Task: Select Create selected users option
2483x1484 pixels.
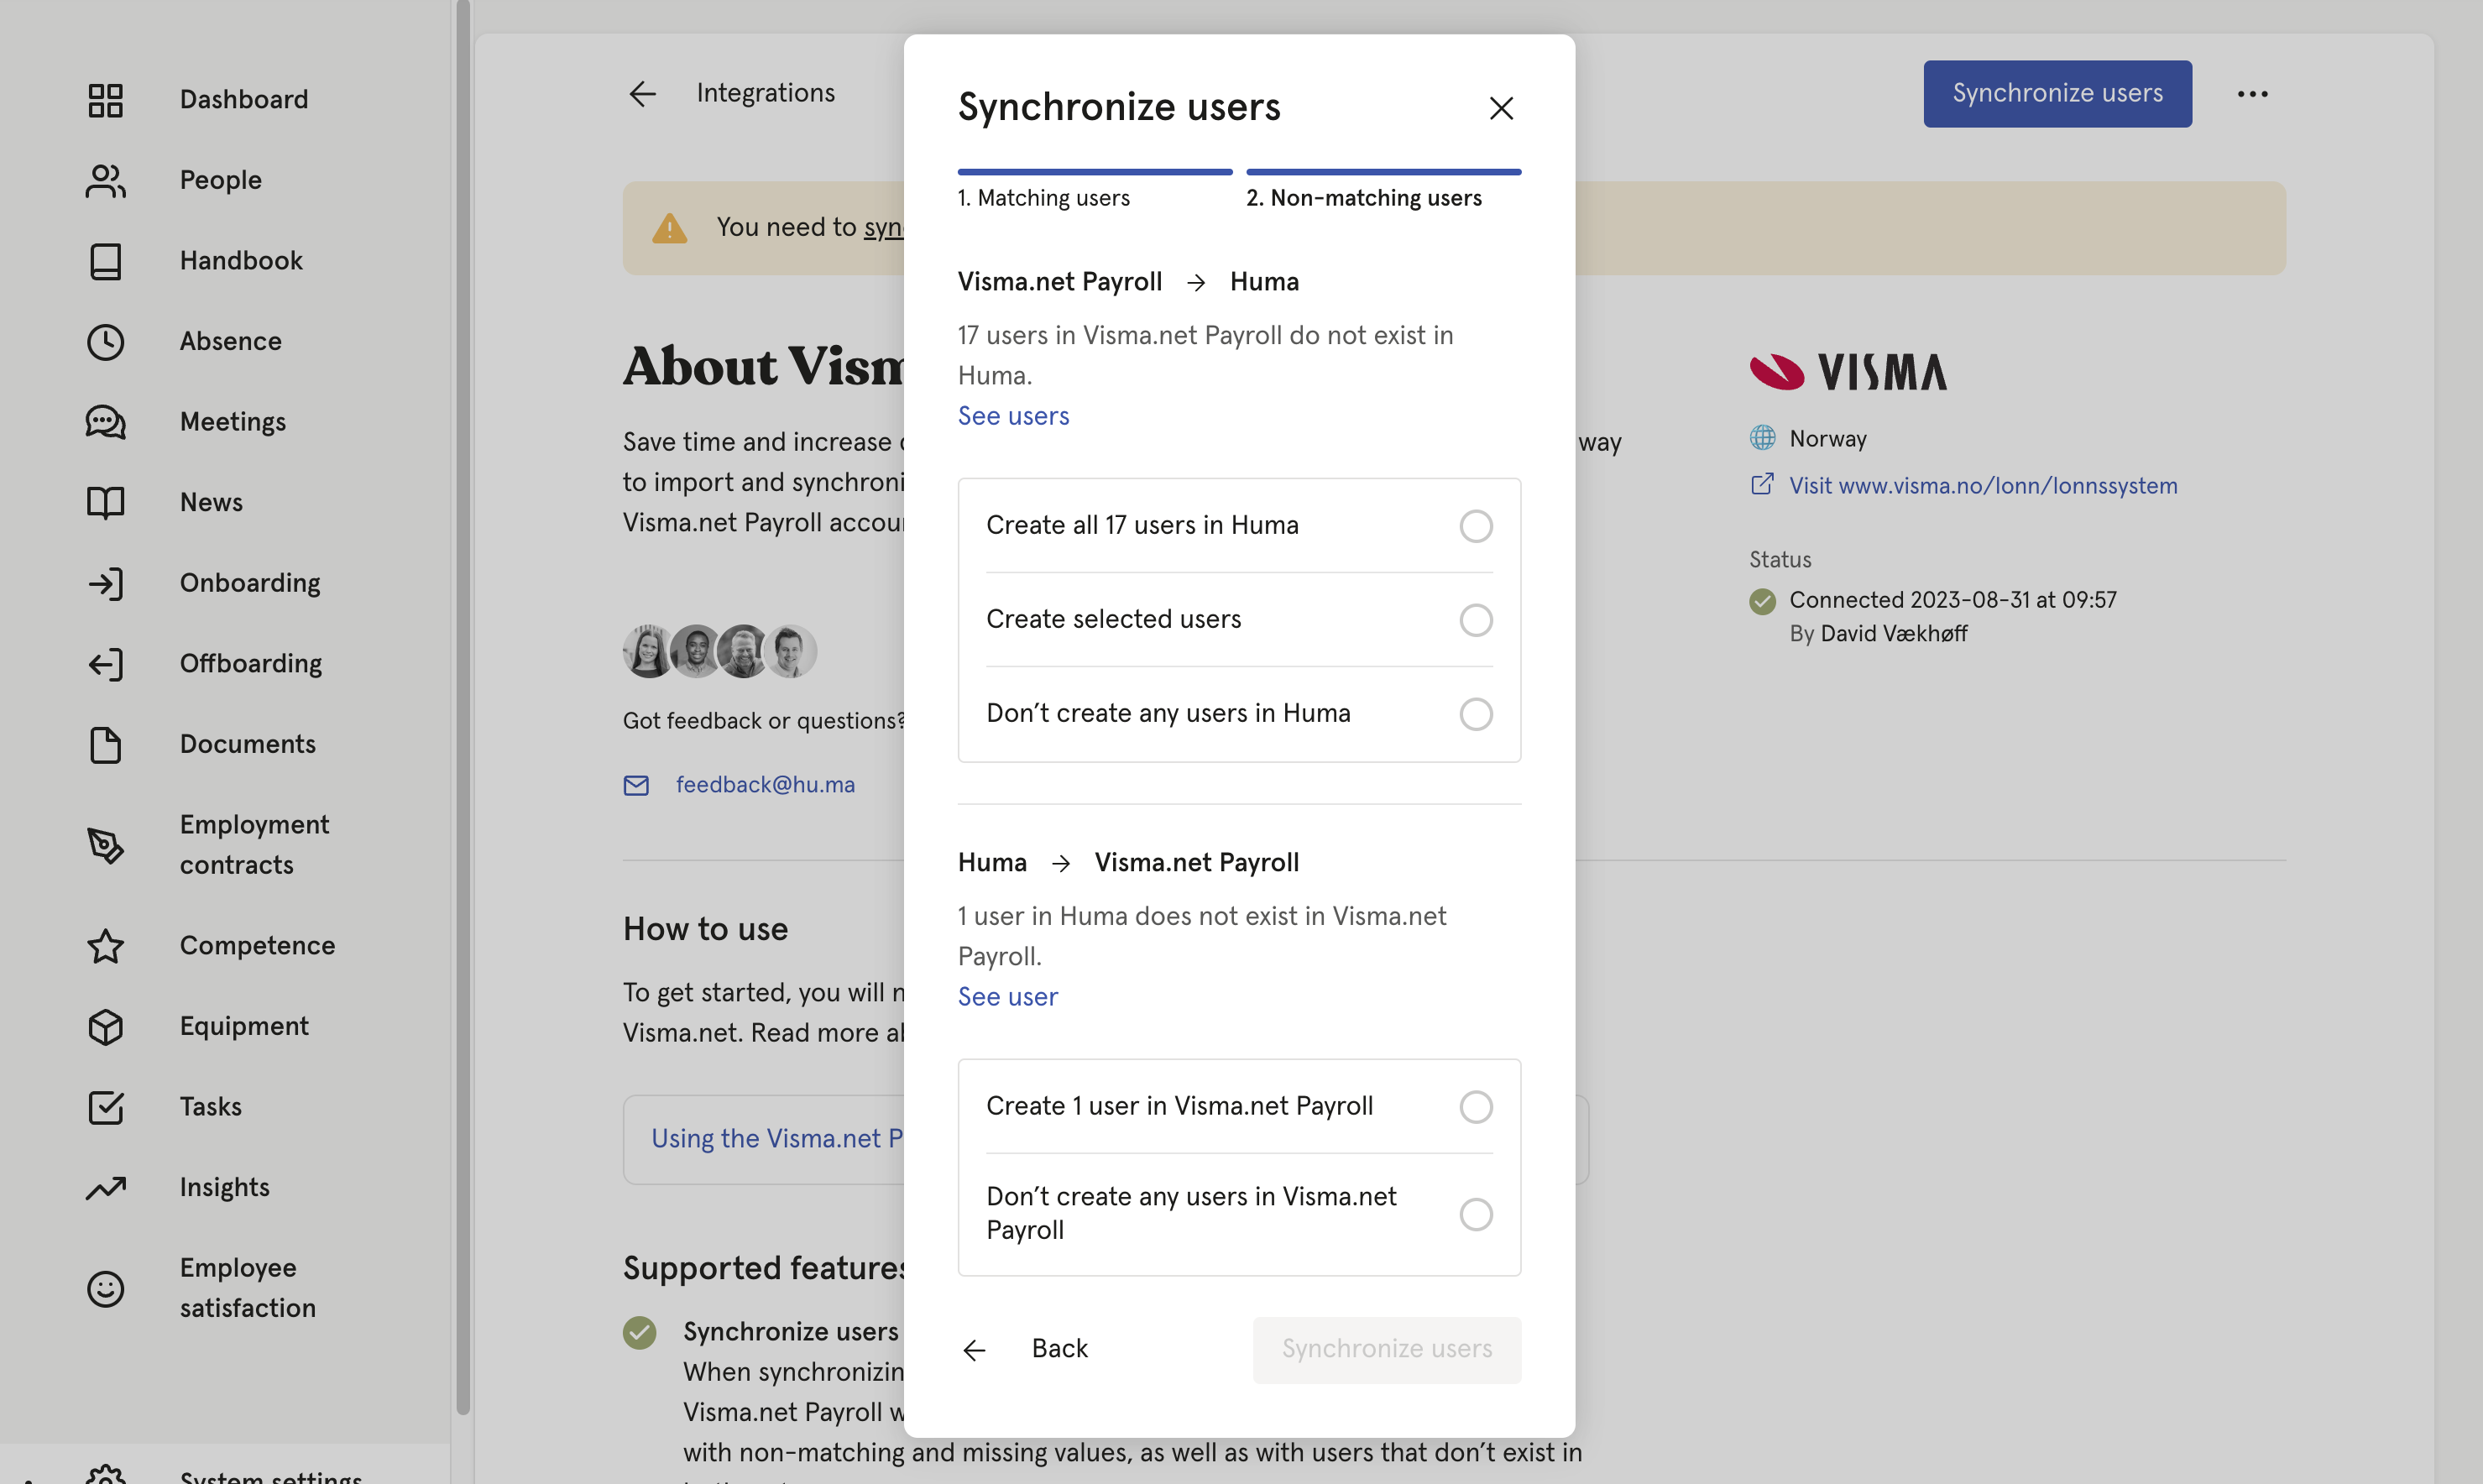Action: coord(1239,620)
